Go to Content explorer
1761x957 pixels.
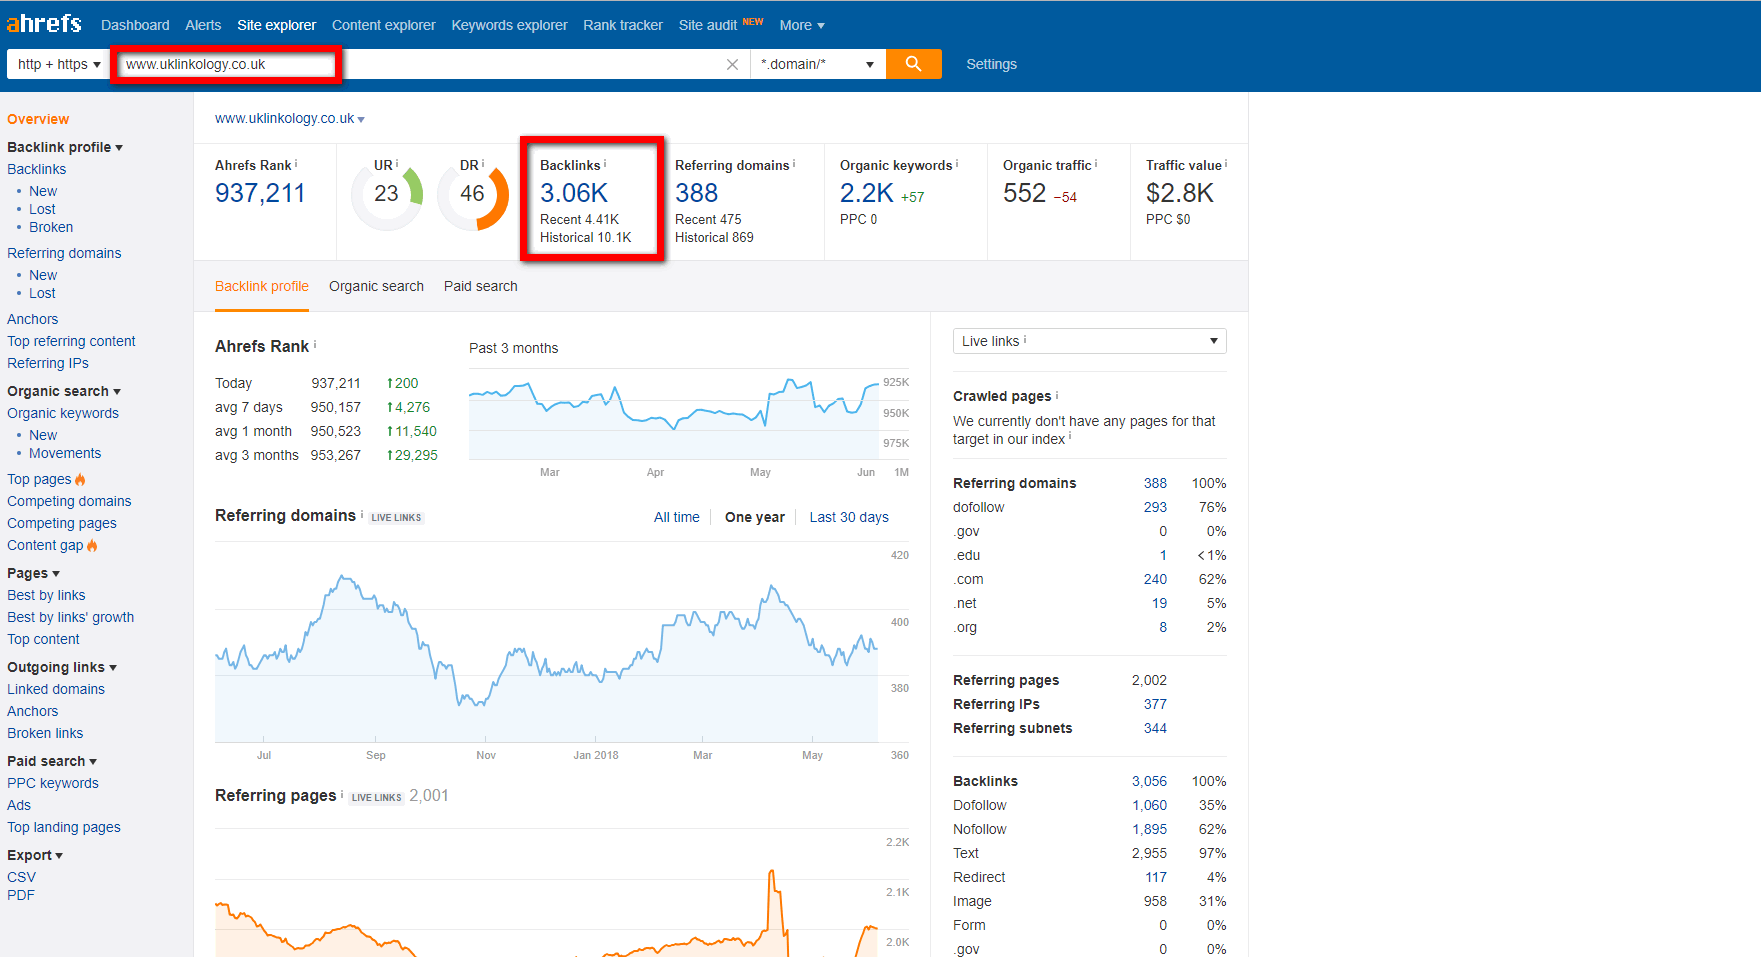tap(384, 25)
